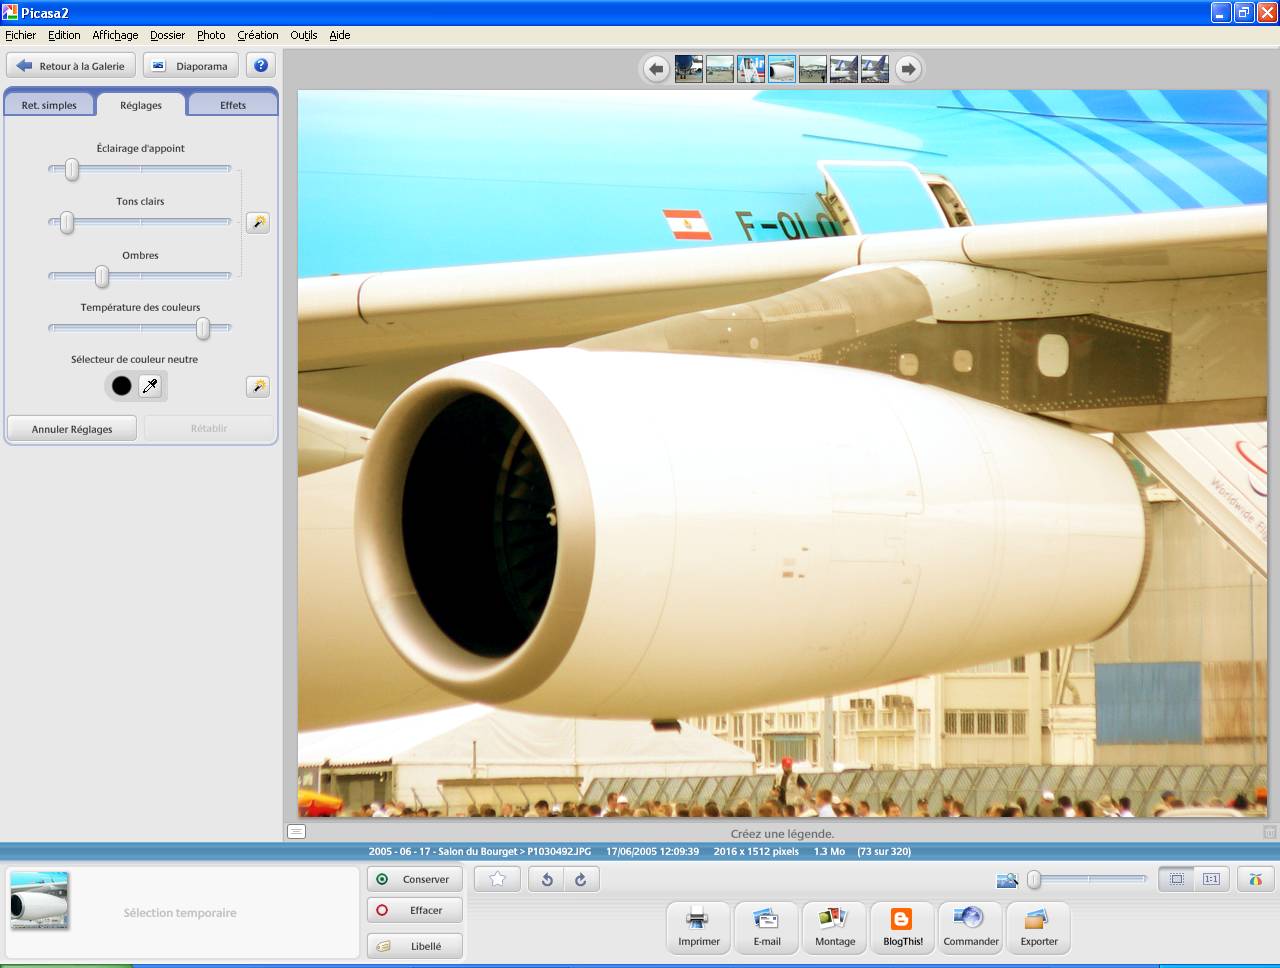Add star rating to the photo
The height and width of the screenshot is (968, 1280).
point(497,879)
